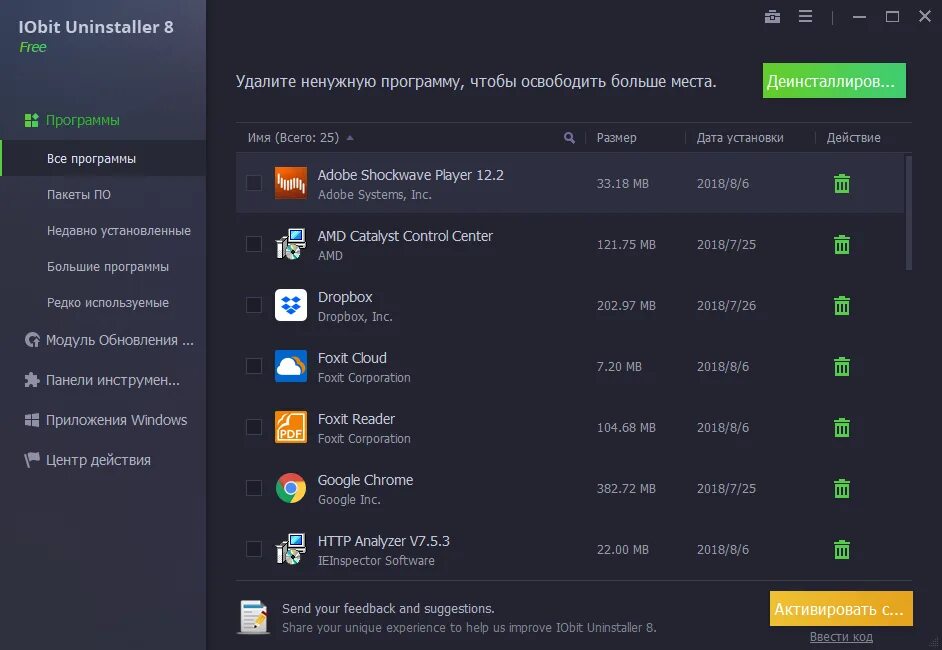This screenshot has height=650, width=942.
Task: Delete Adobe Shockwave Player with trash icon
Action: point(842,183)
